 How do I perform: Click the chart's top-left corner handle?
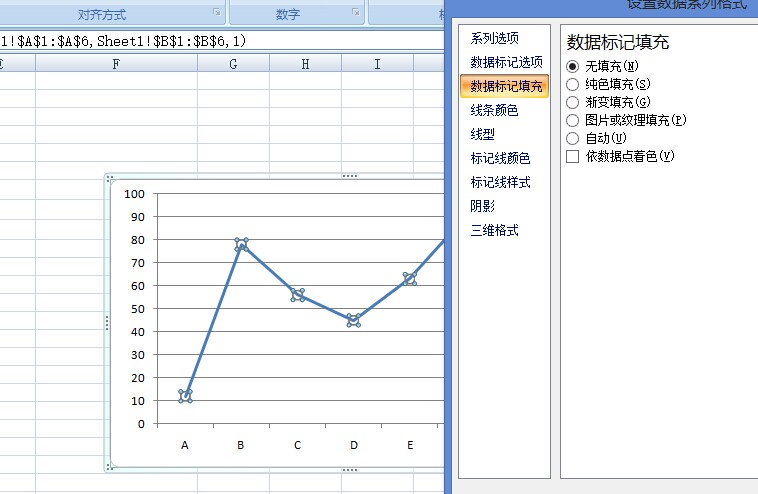pos(110,178)
